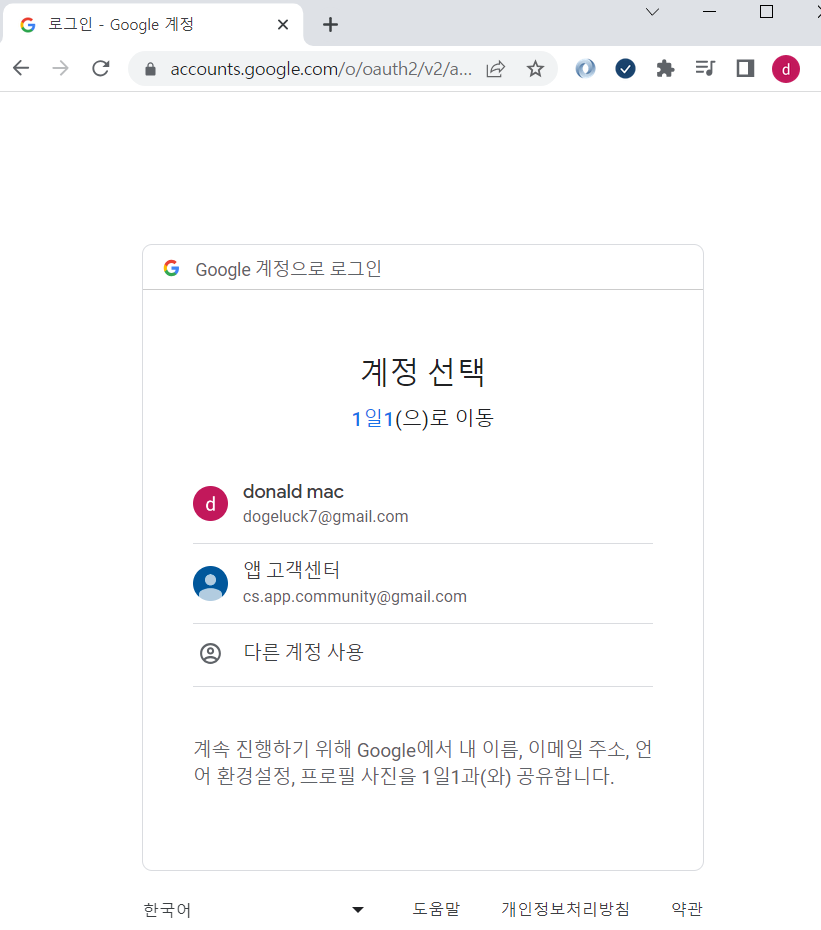Click the donald mac avatar
The image size is (821, 930).
(x=211, y=504)
